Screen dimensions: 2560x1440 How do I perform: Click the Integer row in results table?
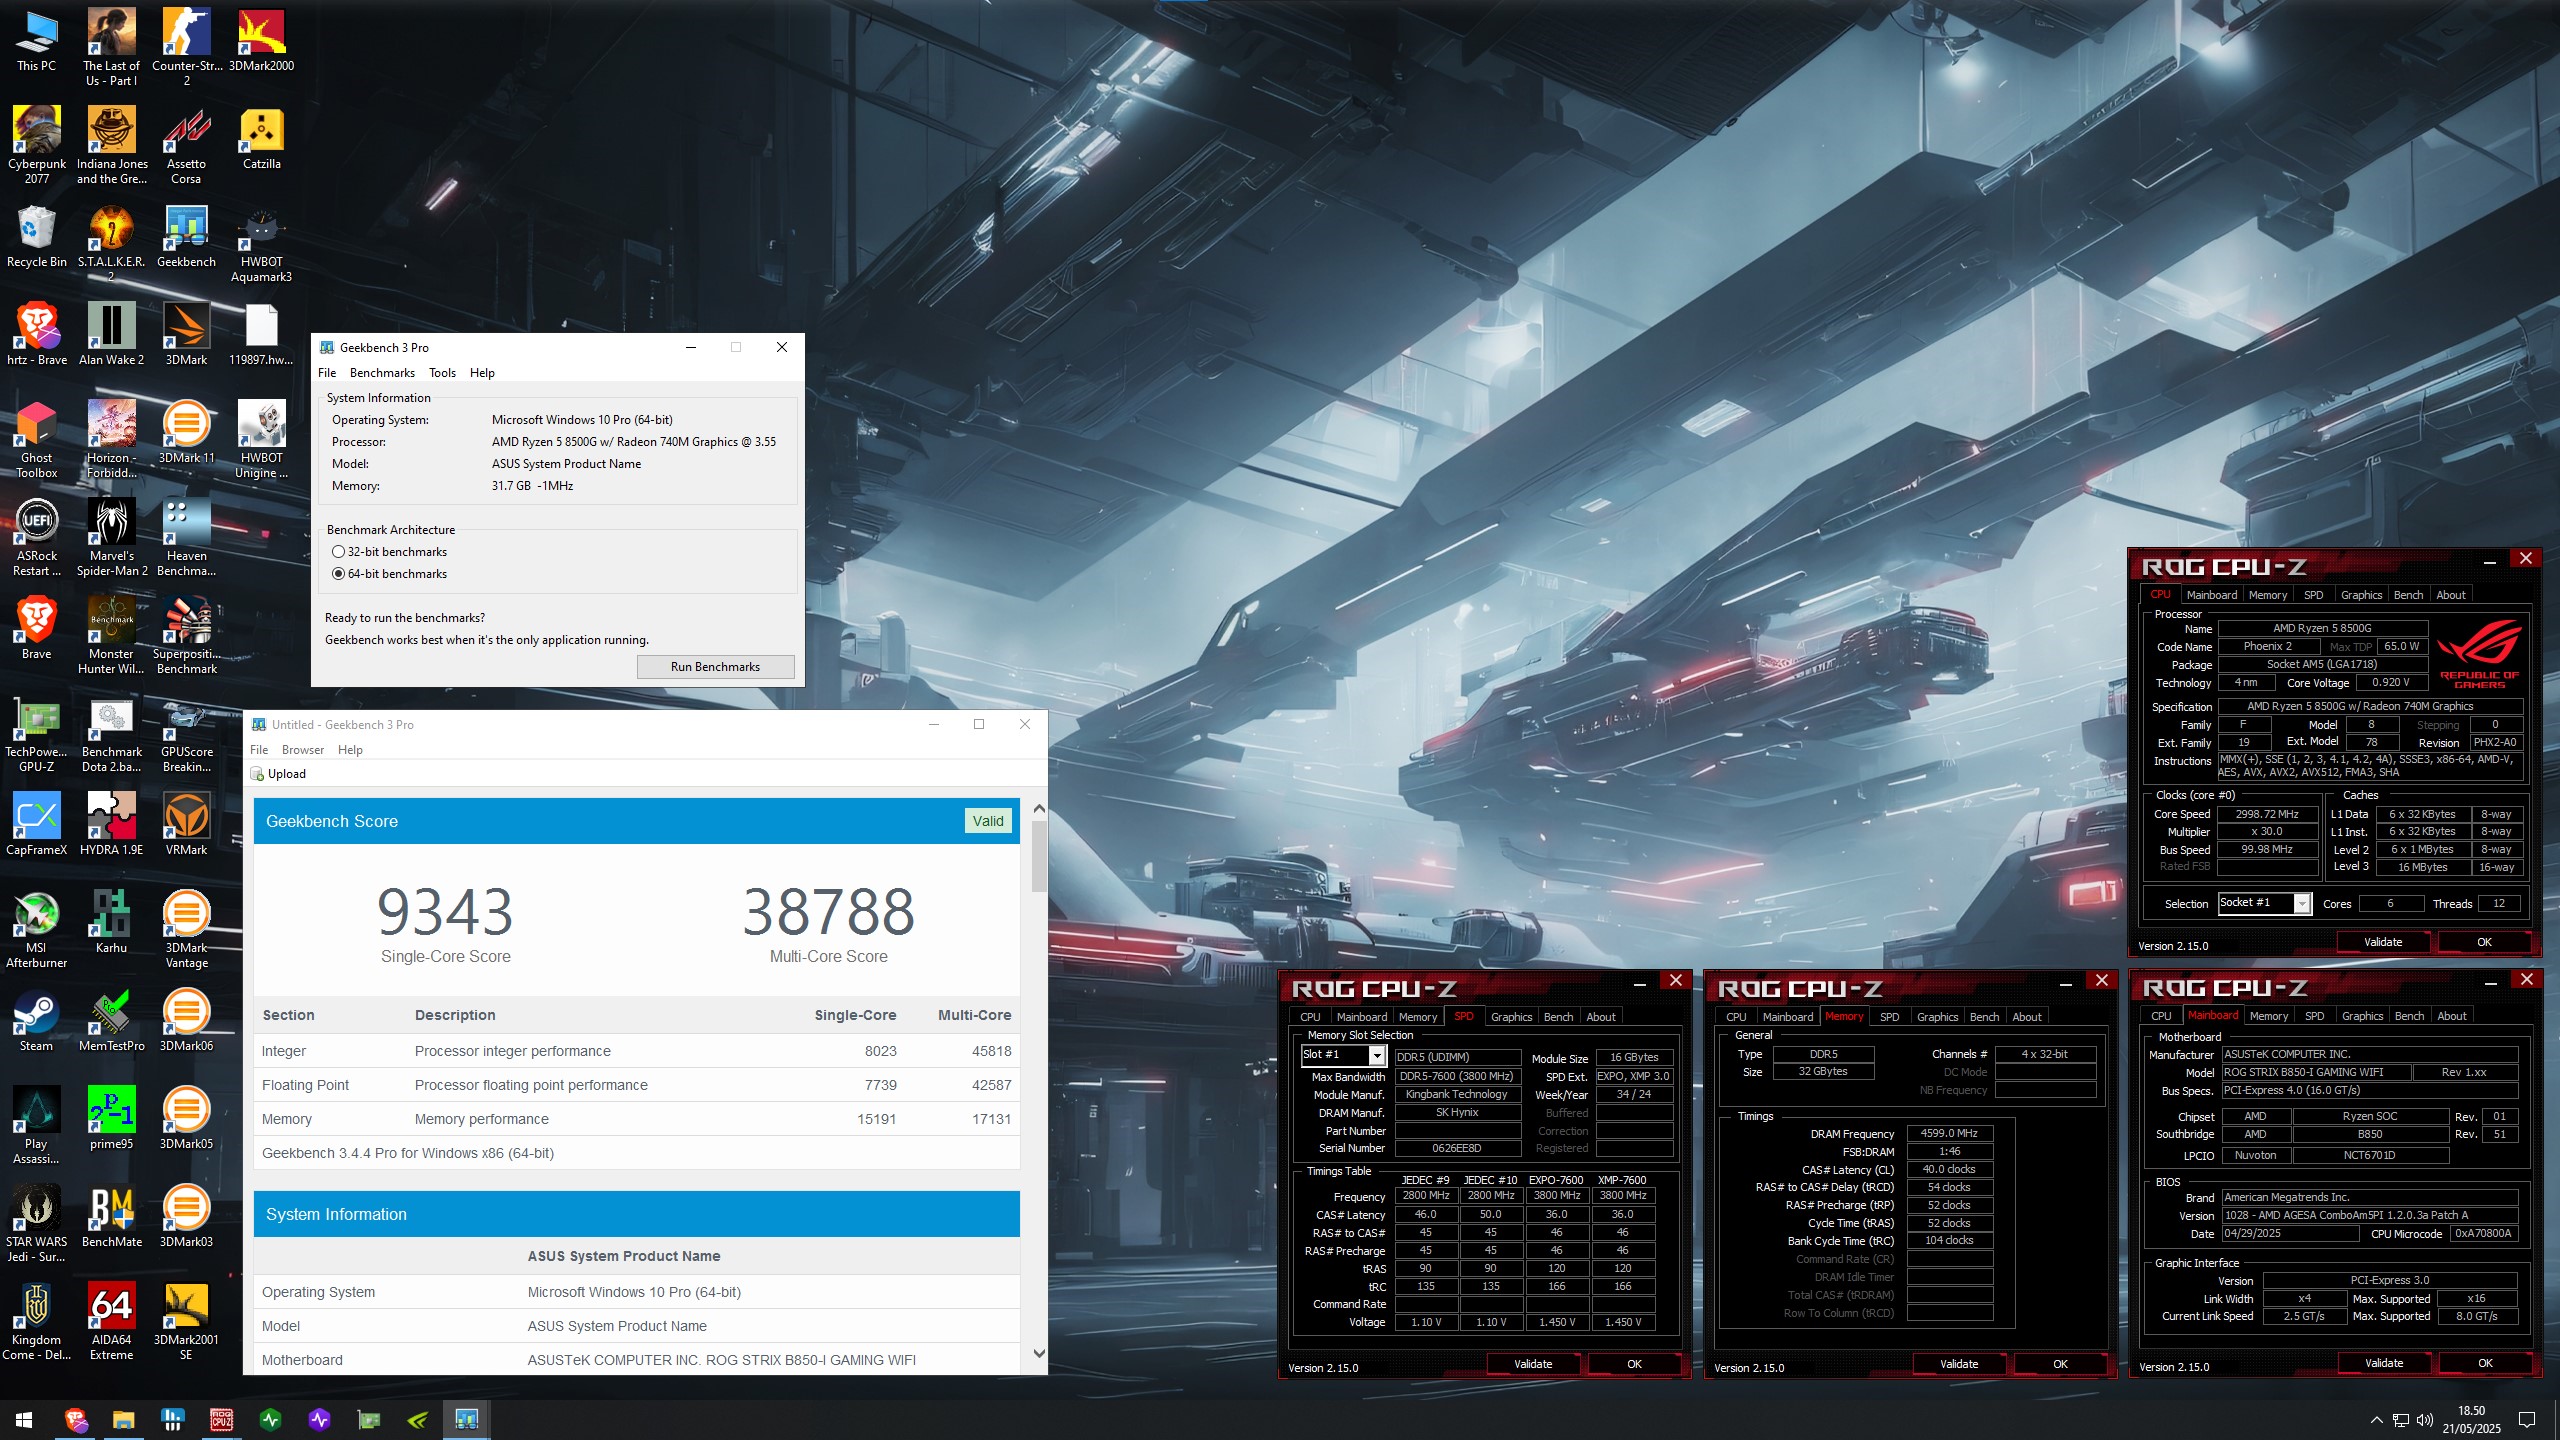tap(637, 1051)
